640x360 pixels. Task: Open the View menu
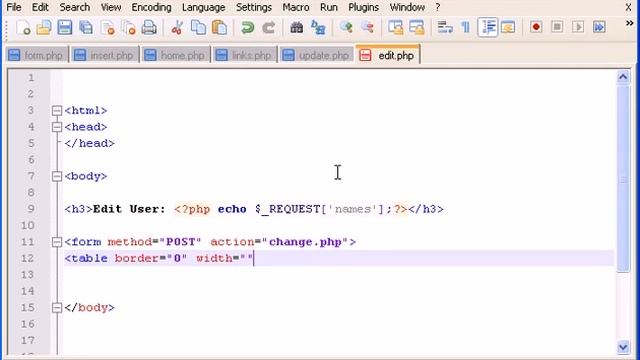111,7
